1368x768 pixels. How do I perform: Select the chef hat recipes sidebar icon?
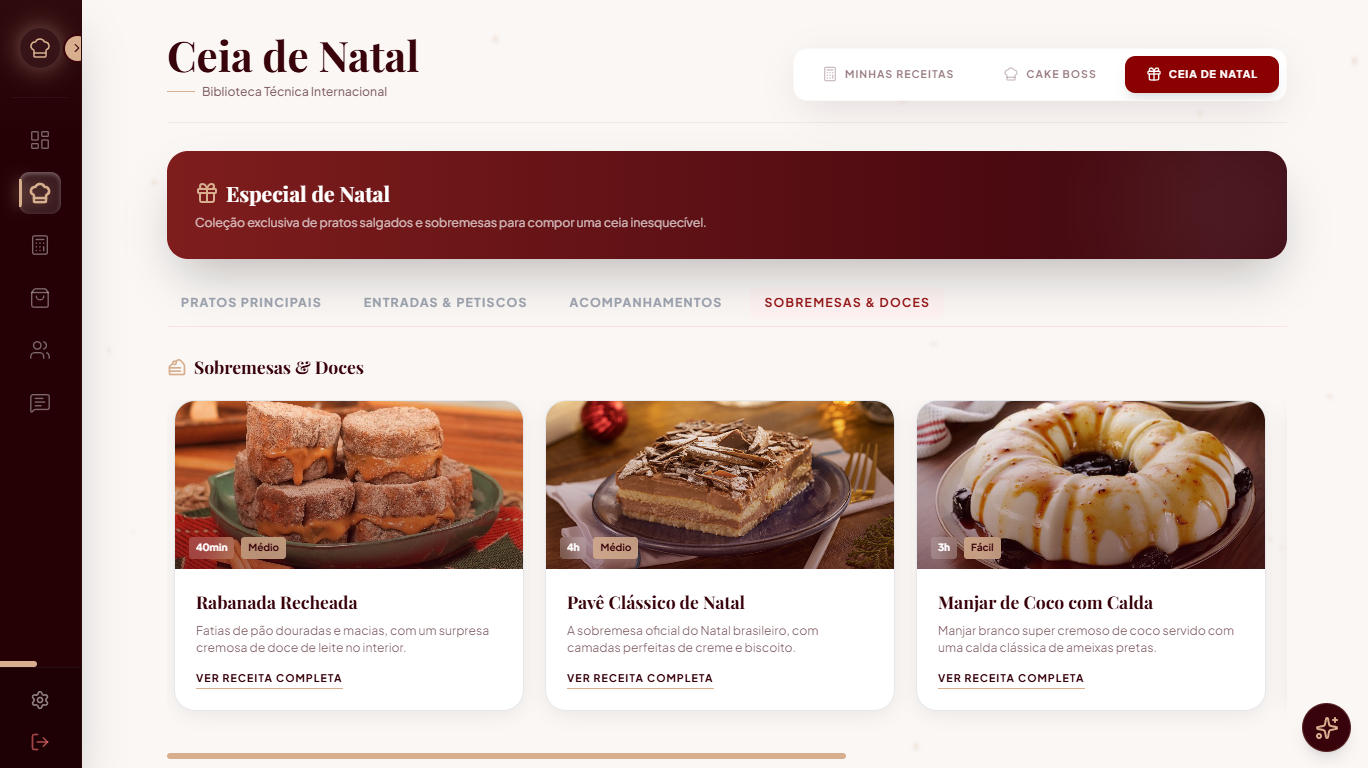[x=40, y=193]
